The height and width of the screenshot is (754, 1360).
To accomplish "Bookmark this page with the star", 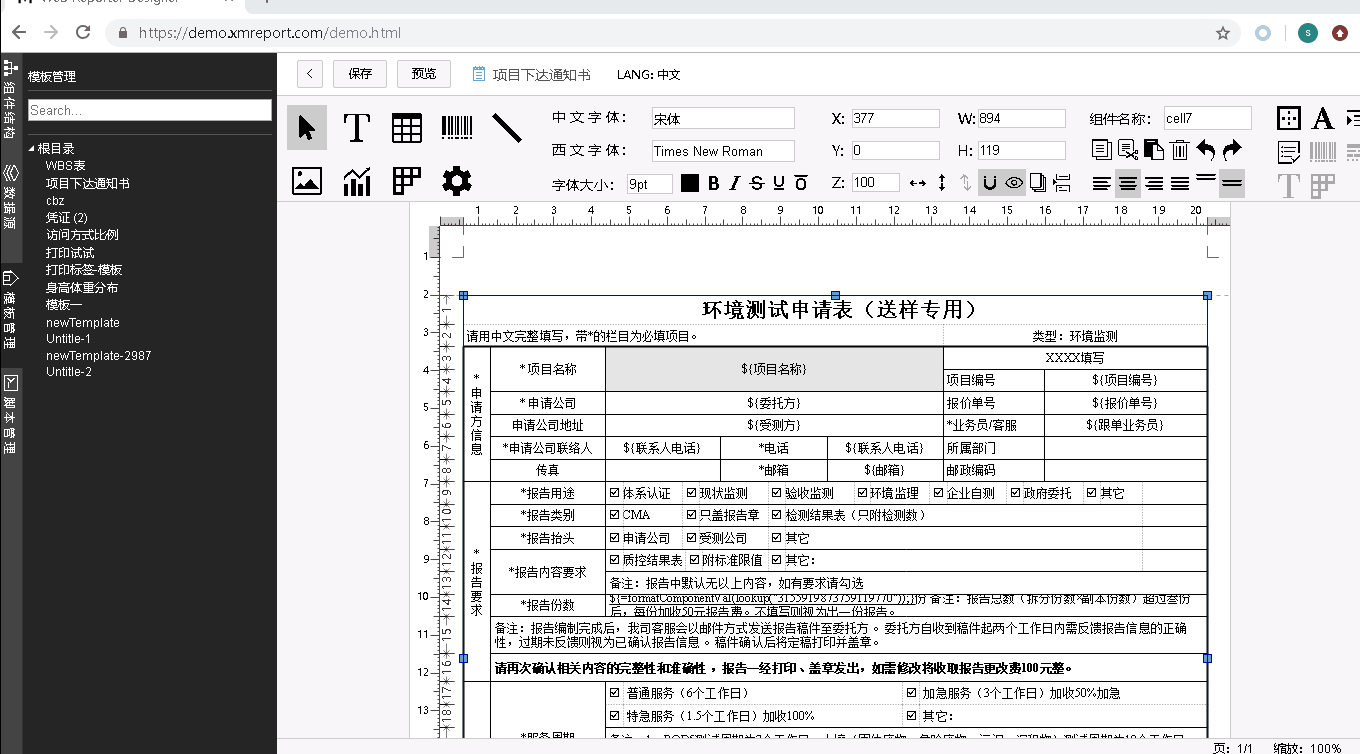I will [1222, 33].
